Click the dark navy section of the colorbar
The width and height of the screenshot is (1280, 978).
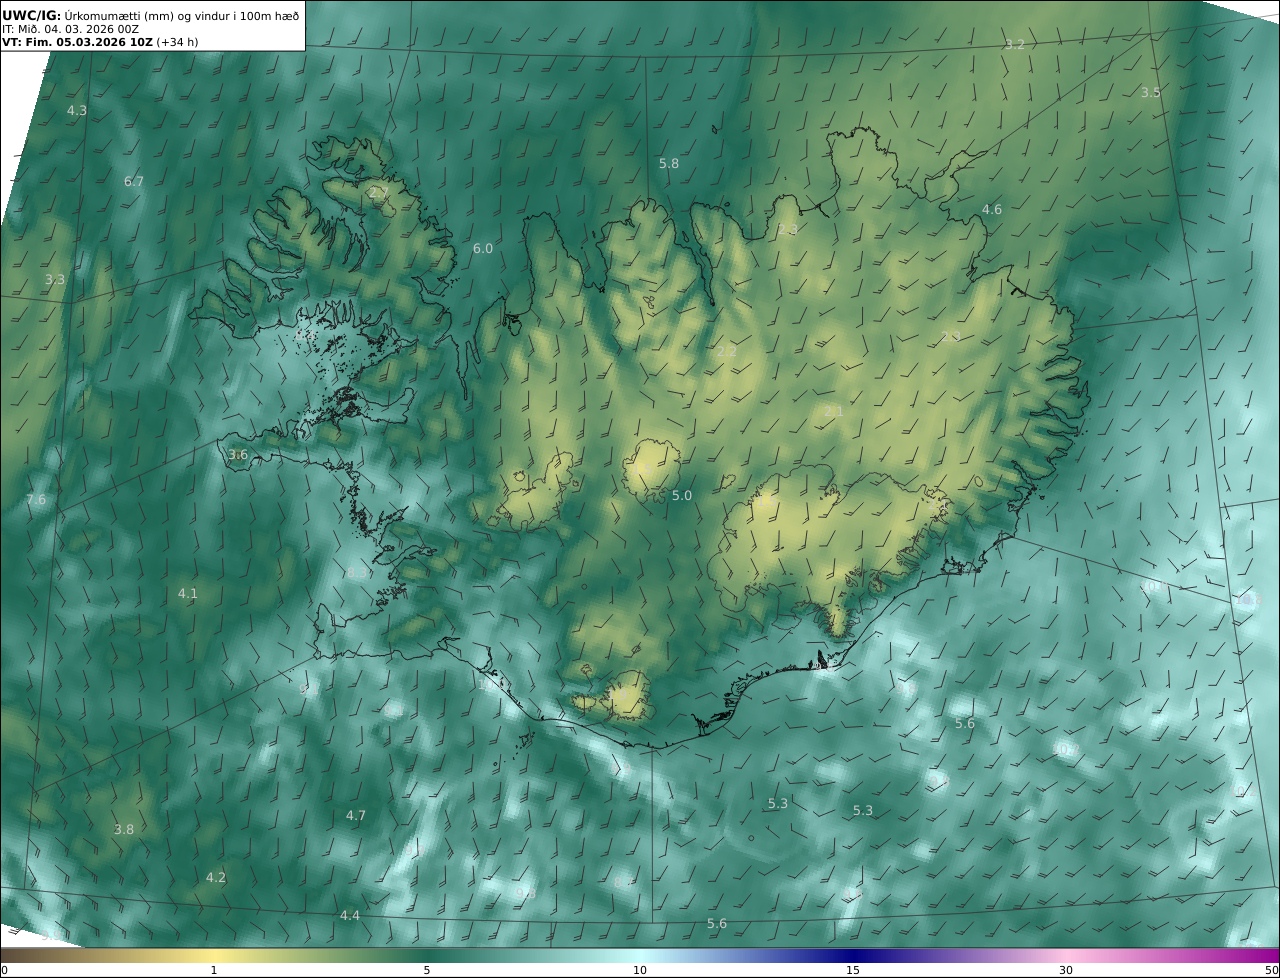click(x=853, y=955)
